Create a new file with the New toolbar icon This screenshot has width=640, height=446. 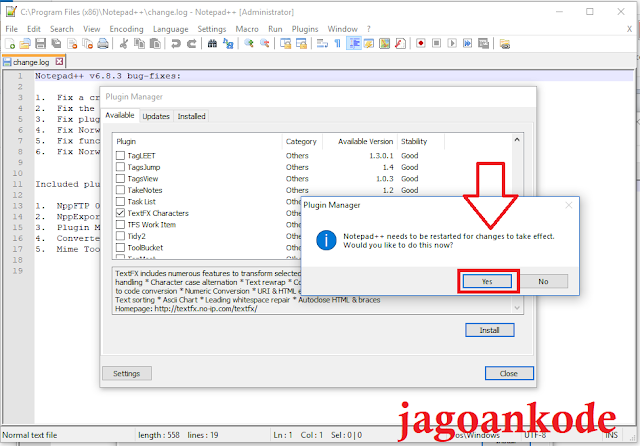(10, 44)
